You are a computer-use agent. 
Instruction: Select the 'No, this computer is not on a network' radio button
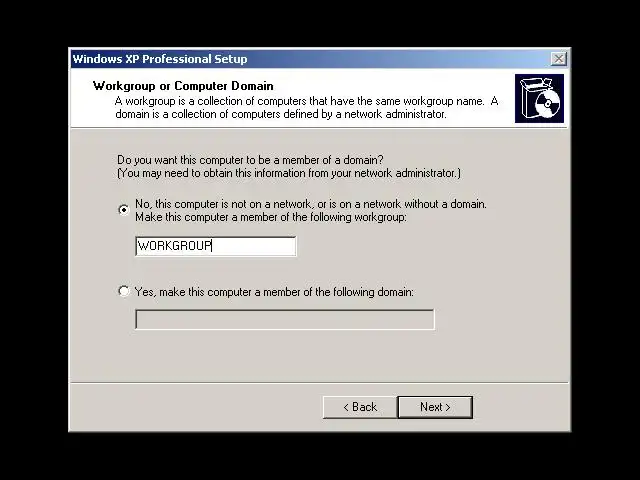point(124,210)
